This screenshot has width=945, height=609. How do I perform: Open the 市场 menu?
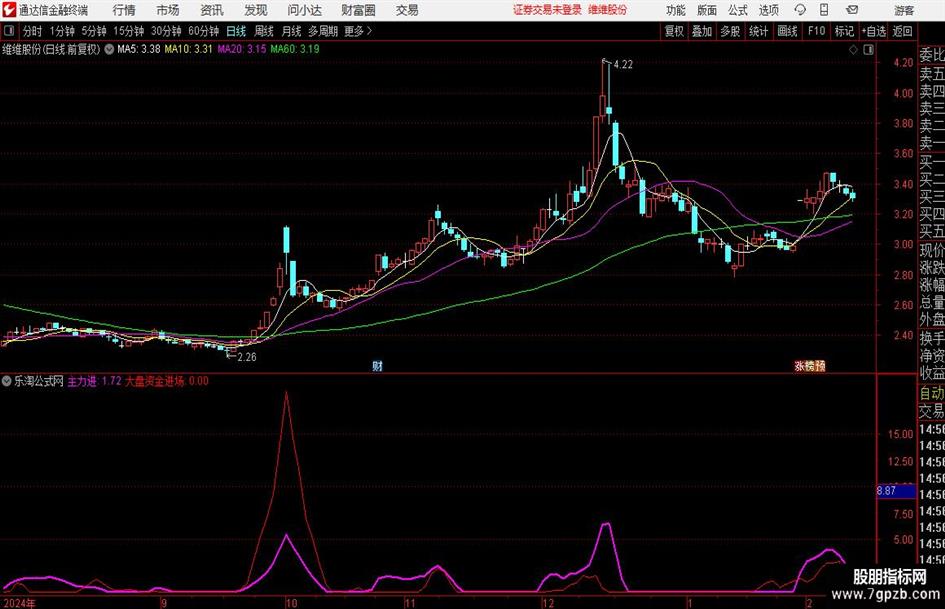(x=168, y=10)
